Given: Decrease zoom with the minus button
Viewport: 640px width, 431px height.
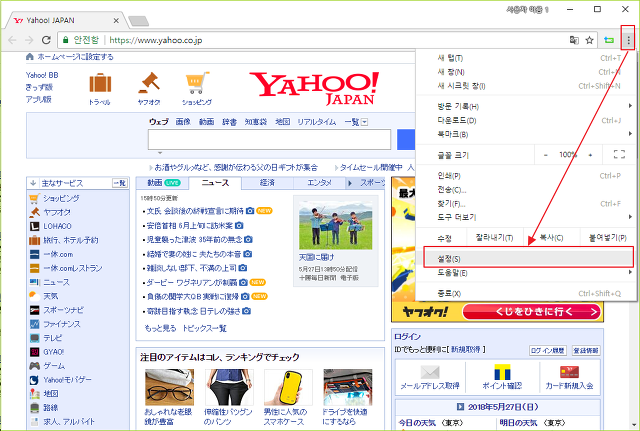Looking at the screenshot, I should 546,155.
